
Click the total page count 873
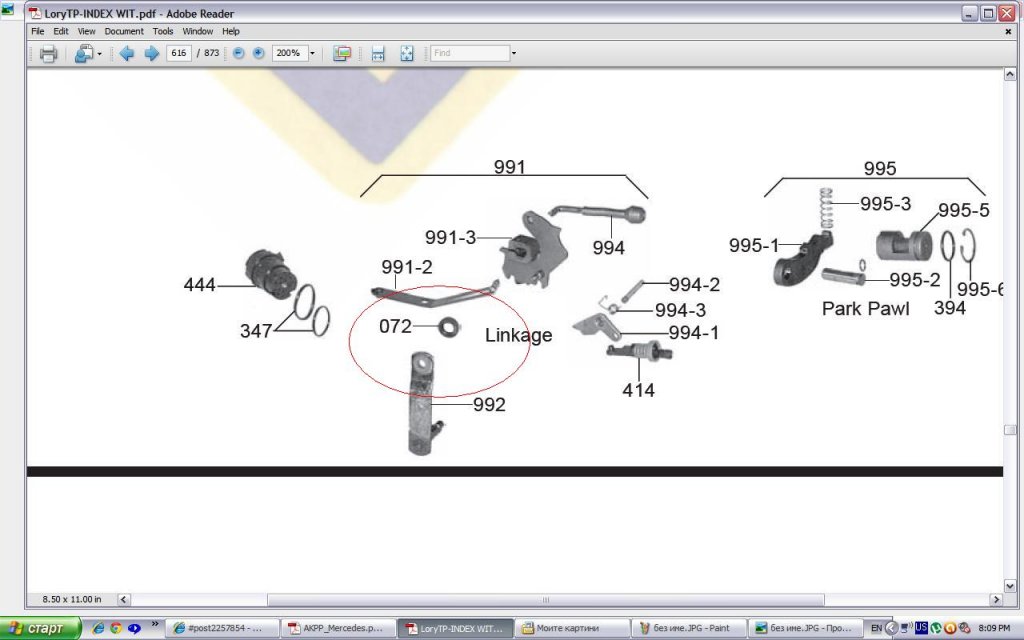[211, 53]
